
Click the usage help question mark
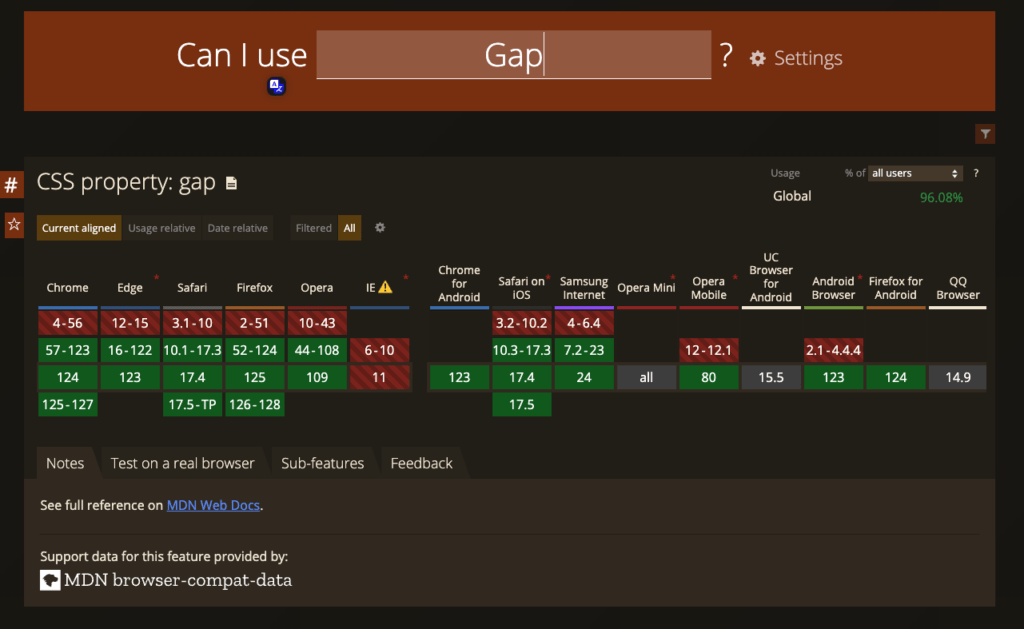pos(976,173)
